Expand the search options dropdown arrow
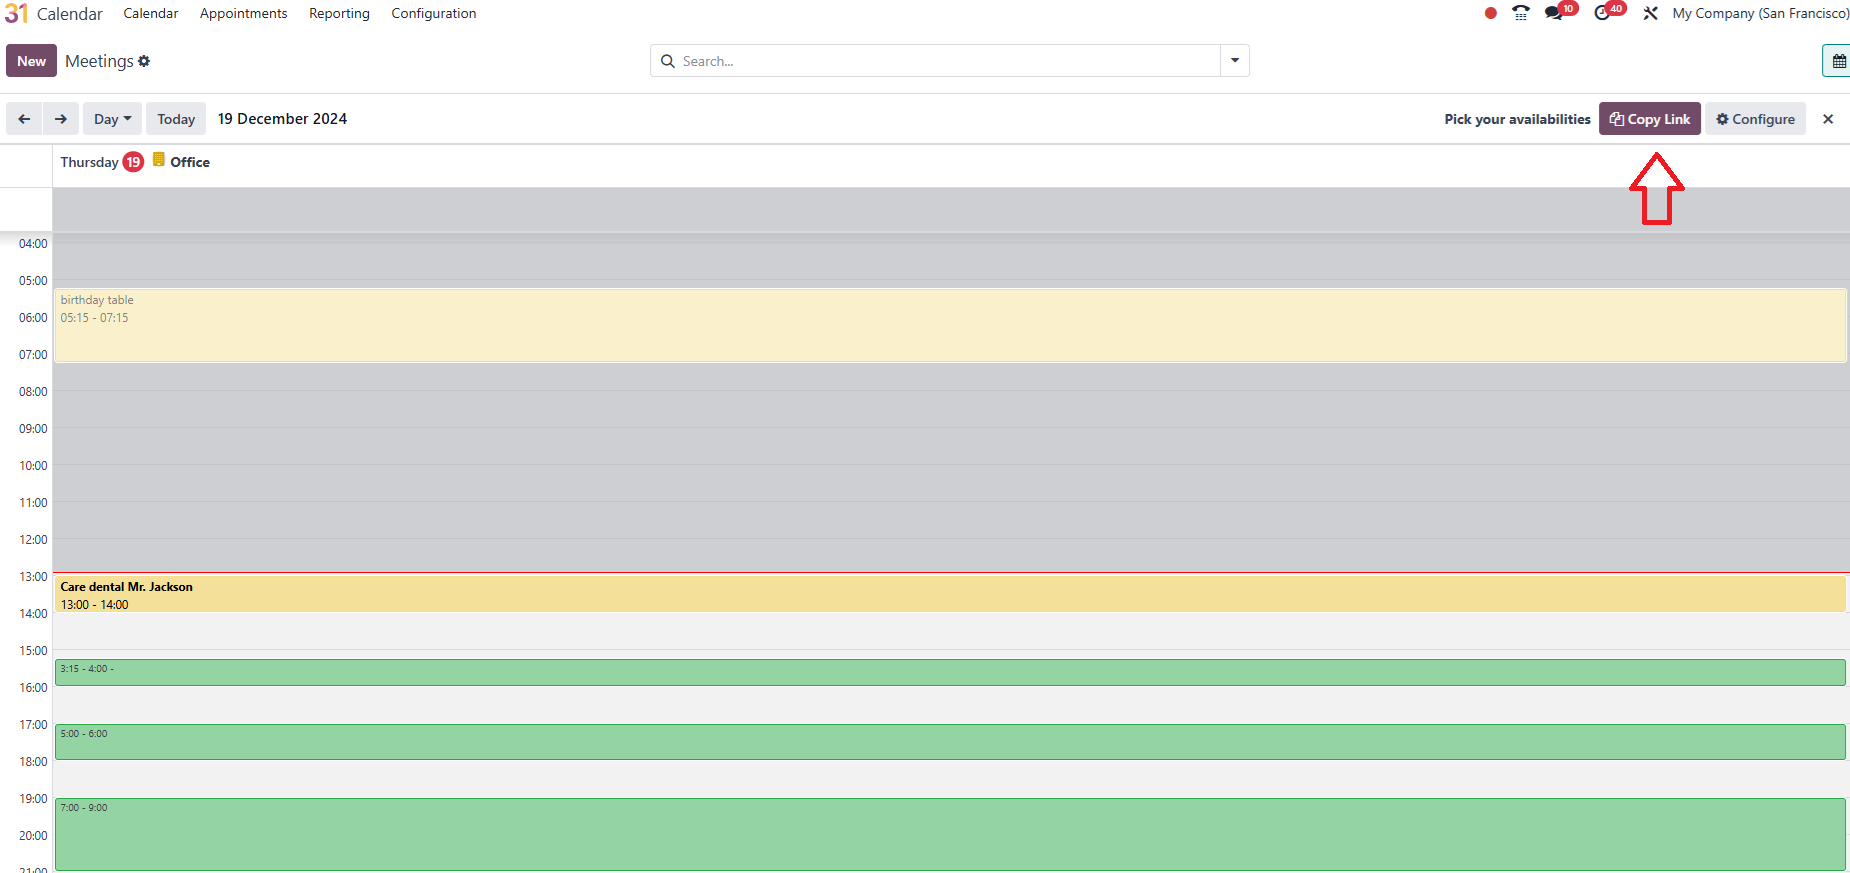 coord(1235,61)
